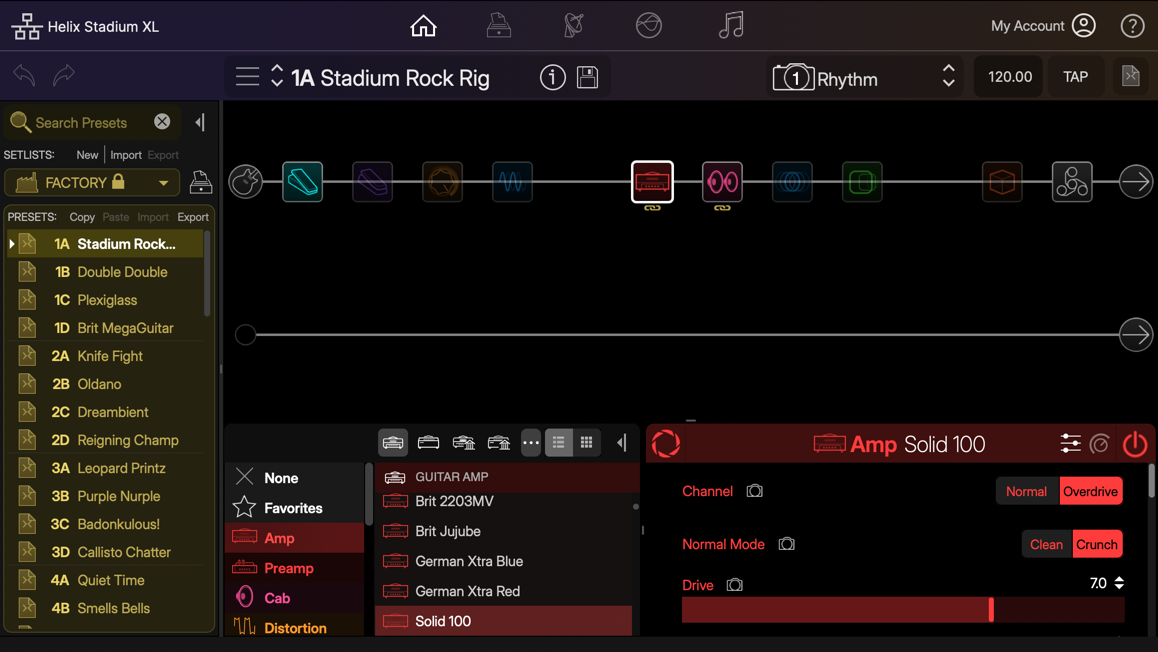Viewport: 1158px width, 652px height.
Task: Open the music note icon page
Action: coord(731,26)
